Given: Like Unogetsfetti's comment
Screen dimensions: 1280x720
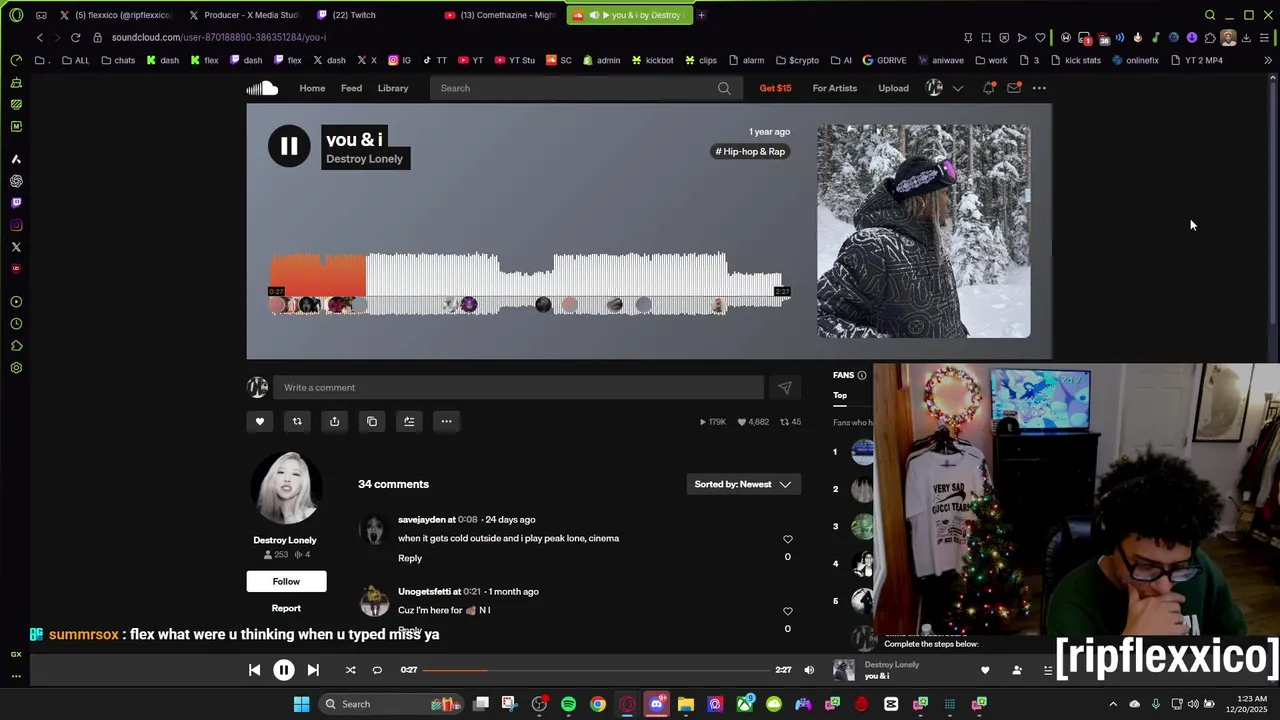Looking at the screenshot, I should click(x=787, y=611).
